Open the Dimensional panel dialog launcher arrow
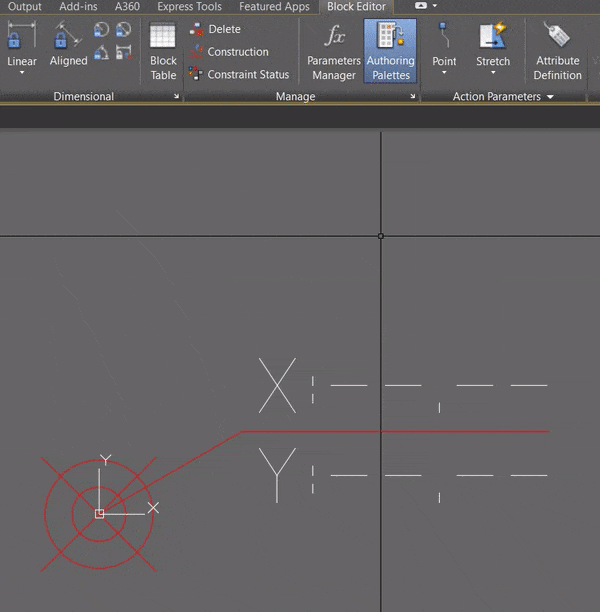The image size is (600, 612). point(176,96)
